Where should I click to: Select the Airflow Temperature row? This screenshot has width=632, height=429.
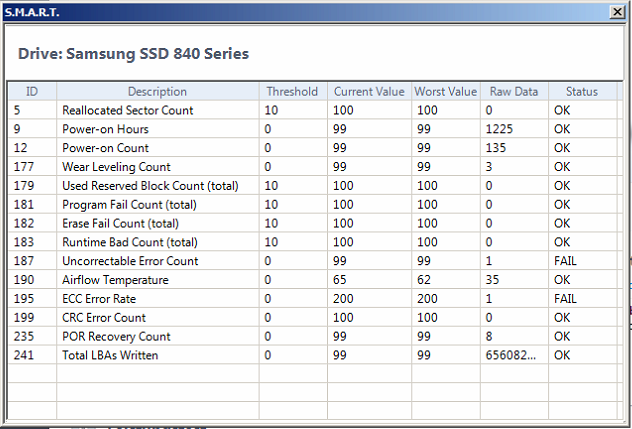[313, 280]
